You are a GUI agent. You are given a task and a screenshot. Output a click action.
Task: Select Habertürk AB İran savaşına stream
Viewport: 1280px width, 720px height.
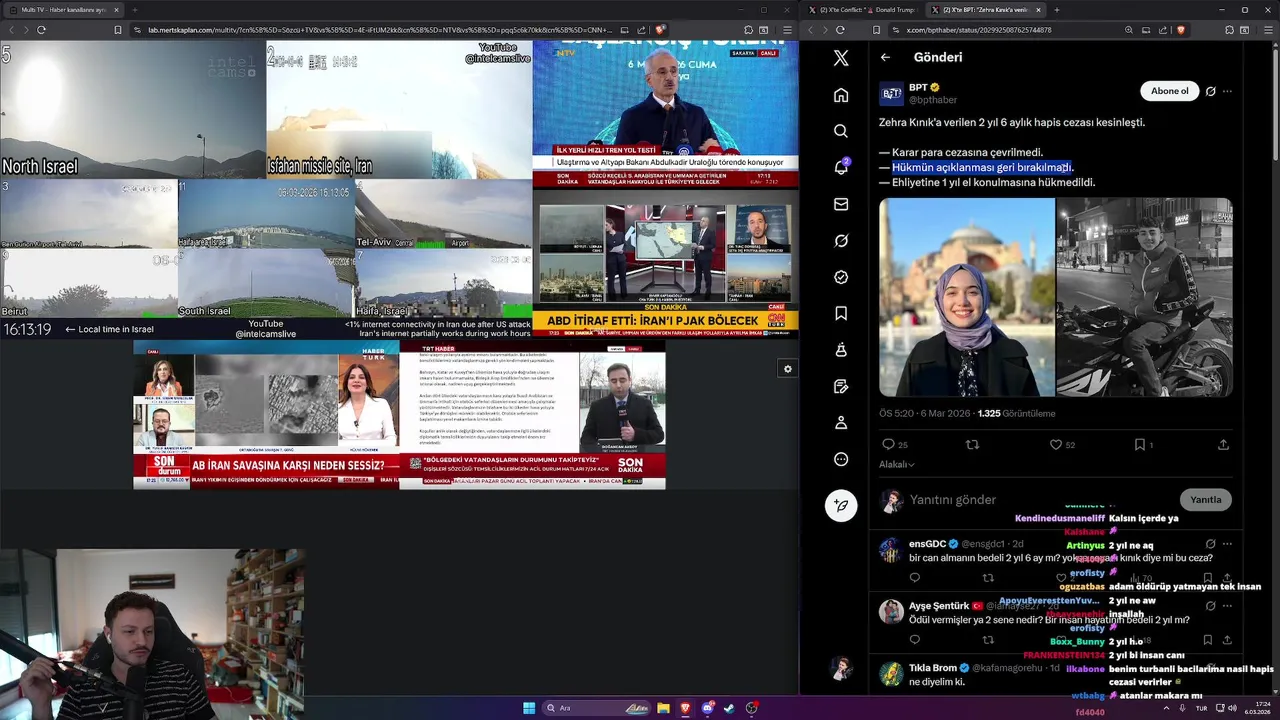point(266,415)
